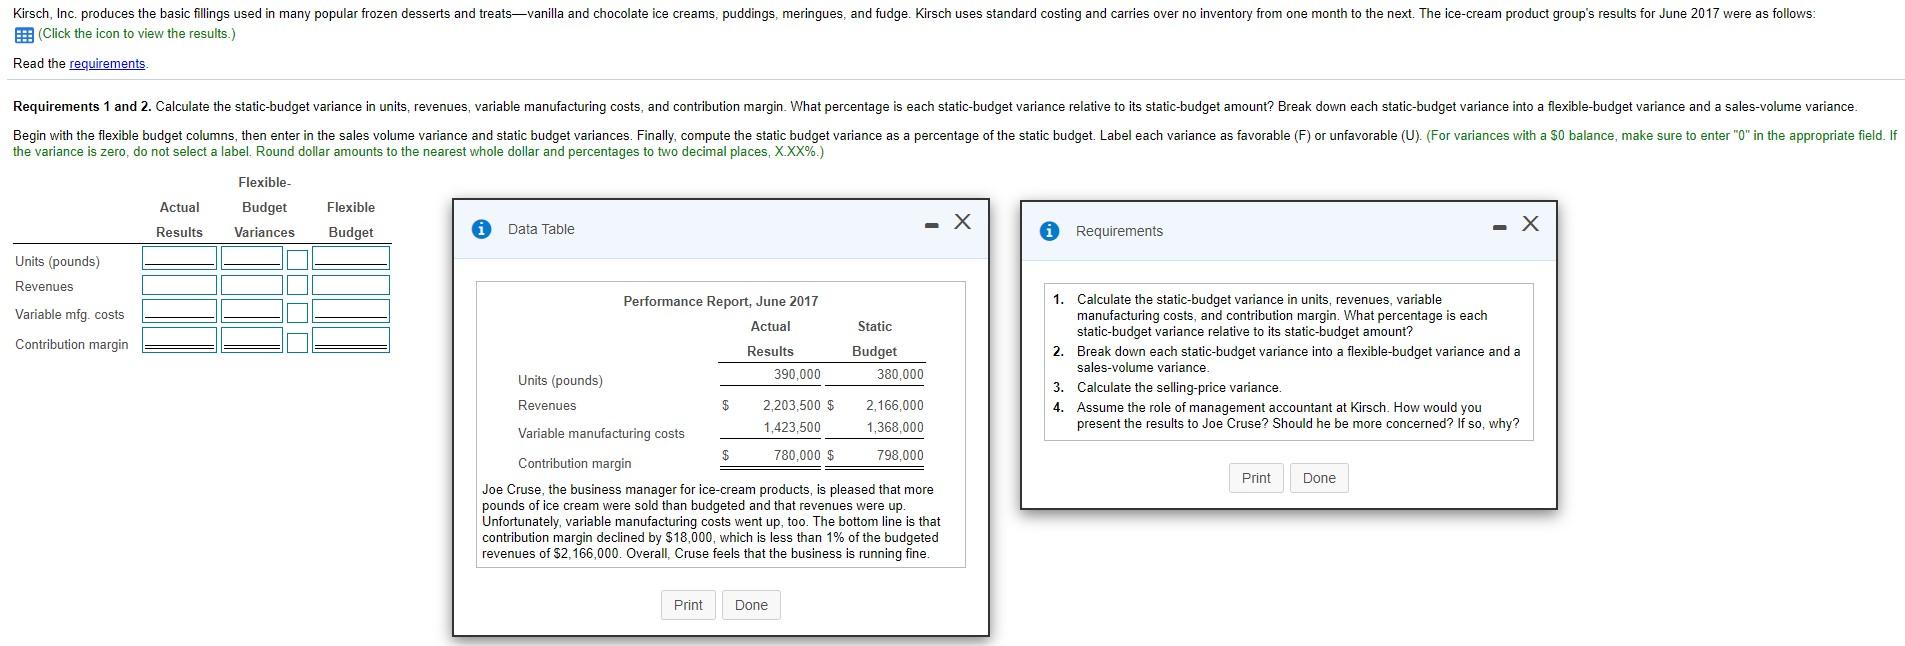Click the Data Table info icon
The width and height of the screenshot is (1905, 646).
click(x=482, y=229)
